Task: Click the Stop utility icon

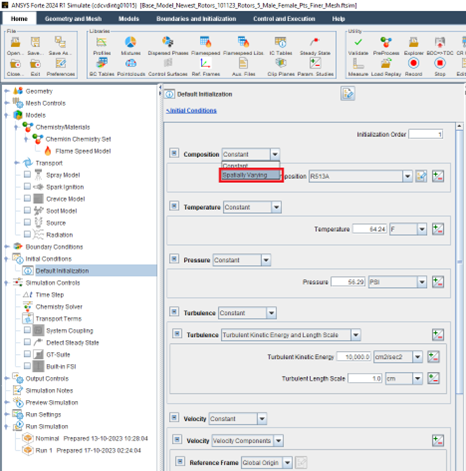Action: [x=440, y=63]
